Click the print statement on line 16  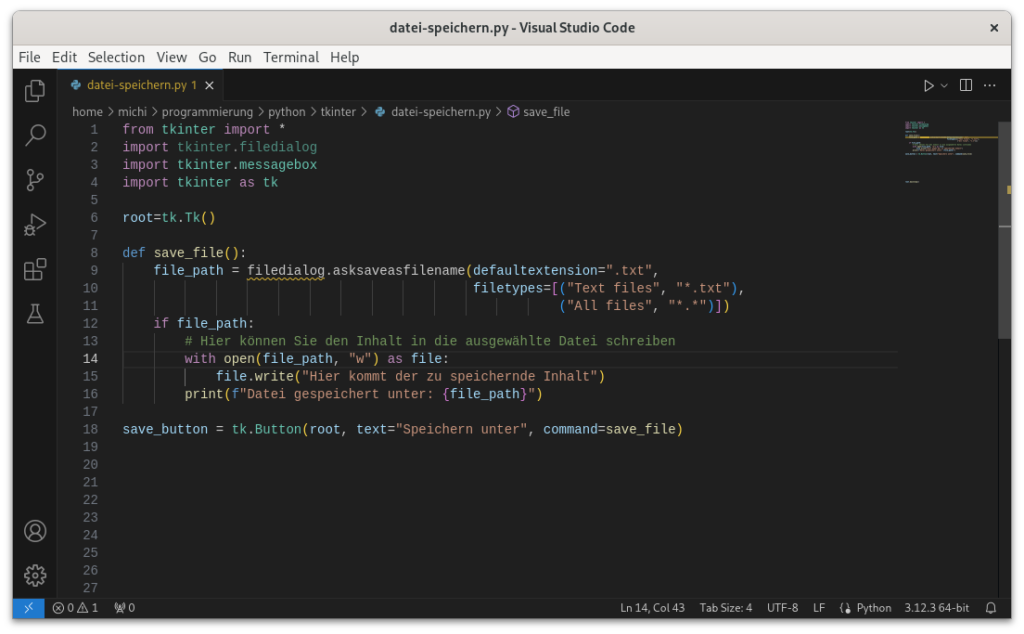tap(363, 394)
